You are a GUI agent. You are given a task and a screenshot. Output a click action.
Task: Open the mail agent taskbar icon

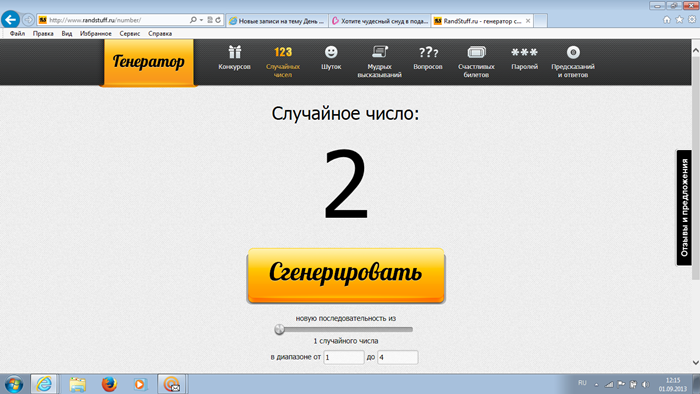tap(171, 384)
